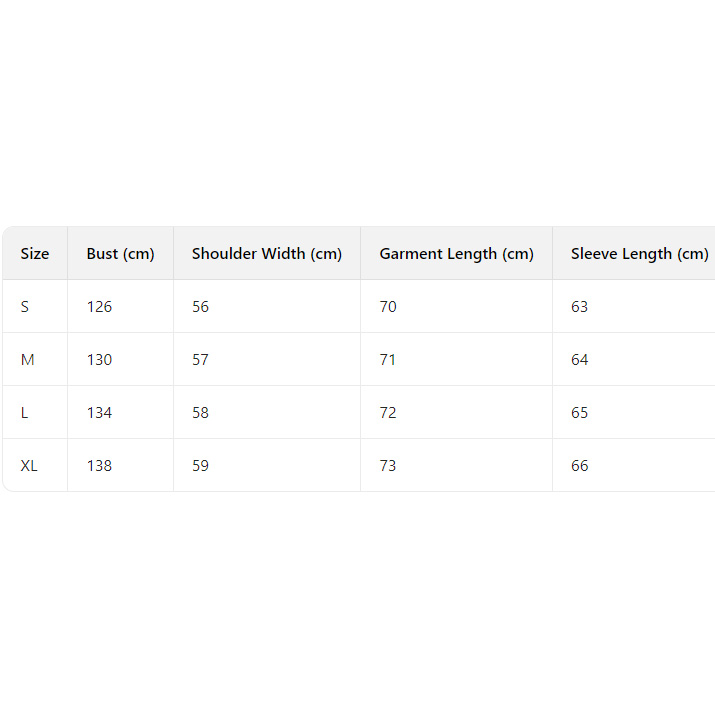Image resolution: width=715 pixels, height=714 pixels.
Task: Click bust value 134
Action: (99, 413)
